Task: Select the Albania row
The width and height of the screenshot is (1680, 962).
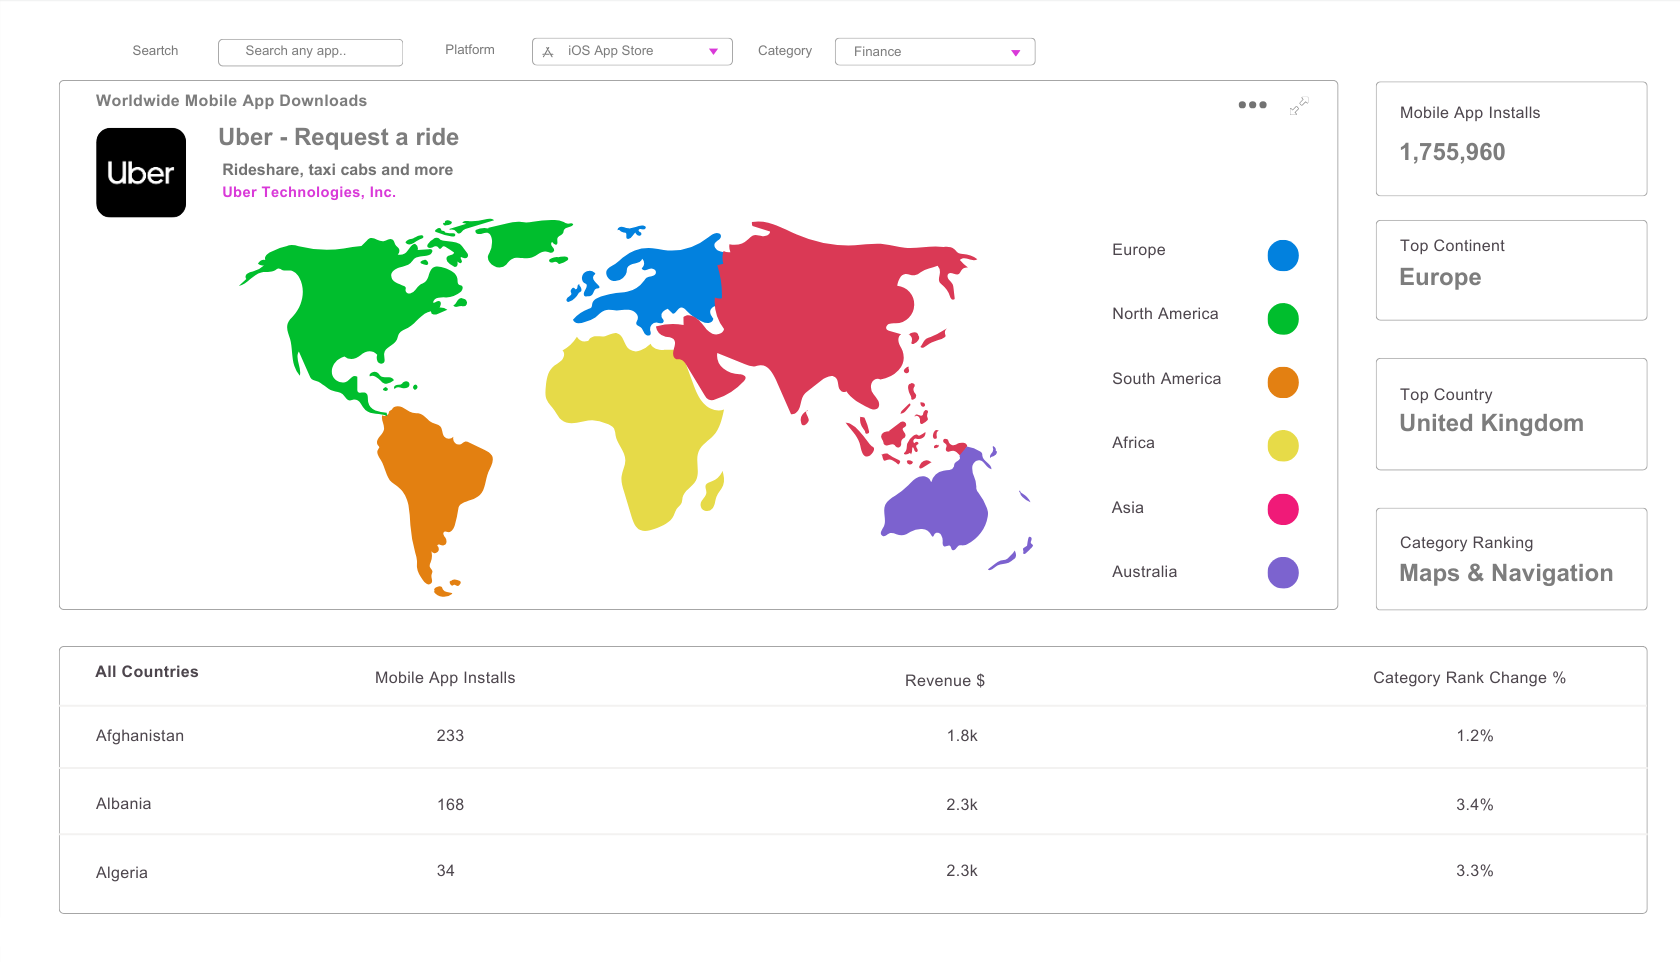Action: pyautogui.click(x=853, y=802)
